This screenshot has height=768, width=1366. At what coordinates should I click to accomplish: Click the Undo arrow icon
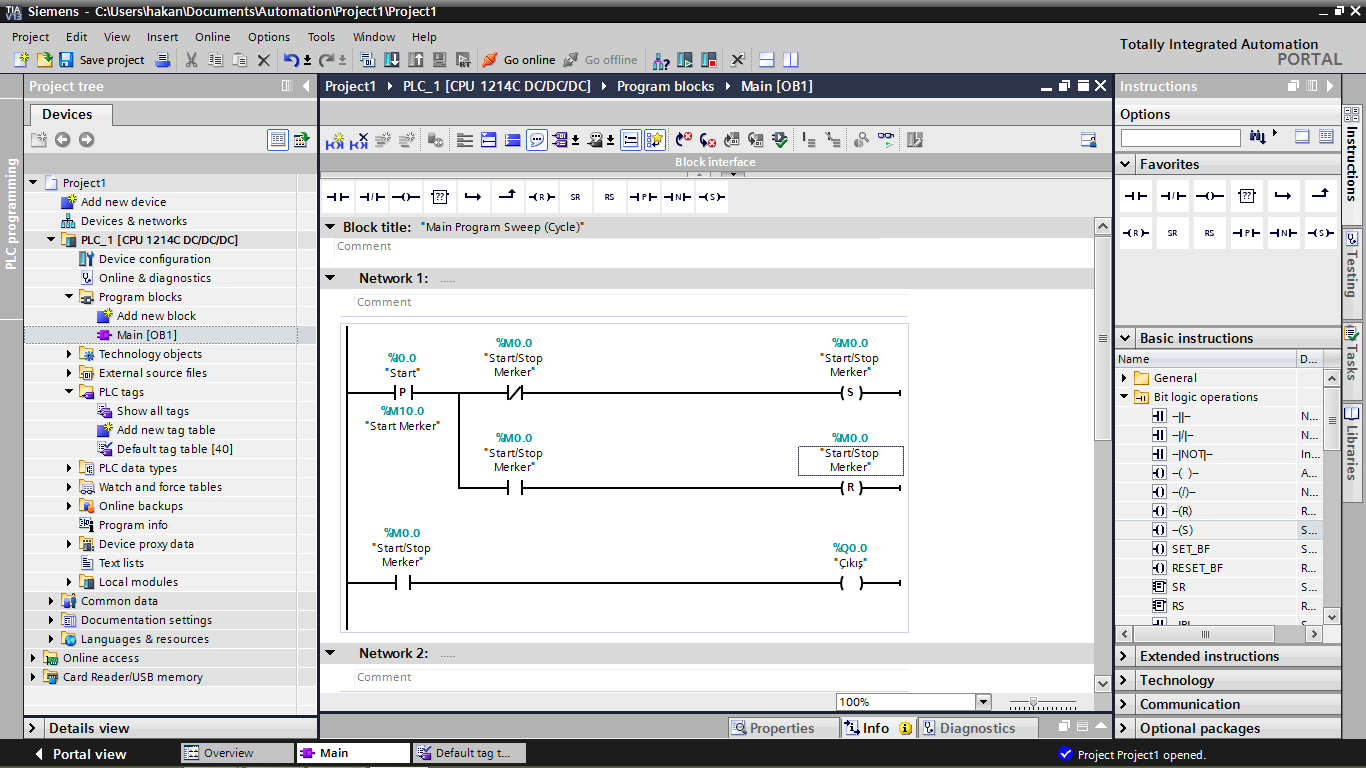(x=290, y=60)
